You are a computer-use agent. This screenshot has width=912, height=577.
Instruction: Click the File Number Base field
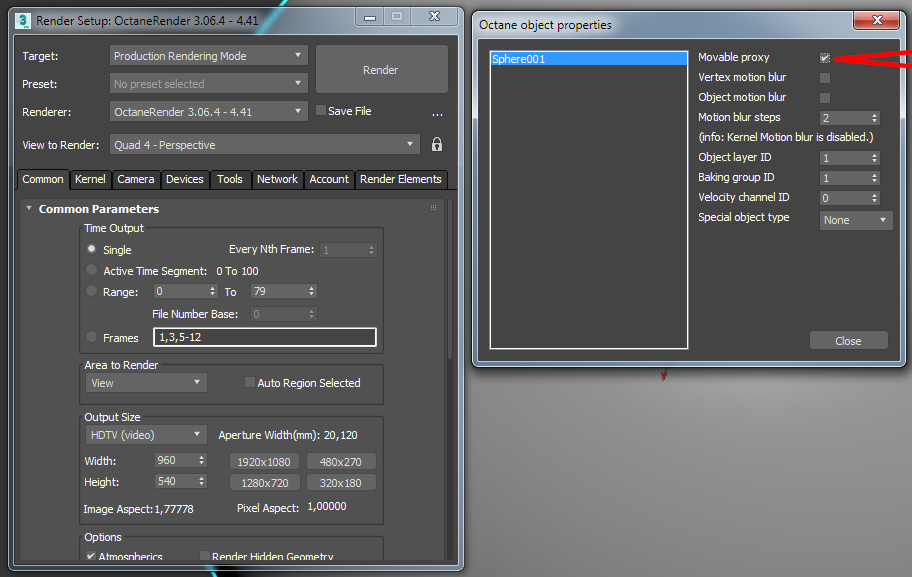point(283,314)
